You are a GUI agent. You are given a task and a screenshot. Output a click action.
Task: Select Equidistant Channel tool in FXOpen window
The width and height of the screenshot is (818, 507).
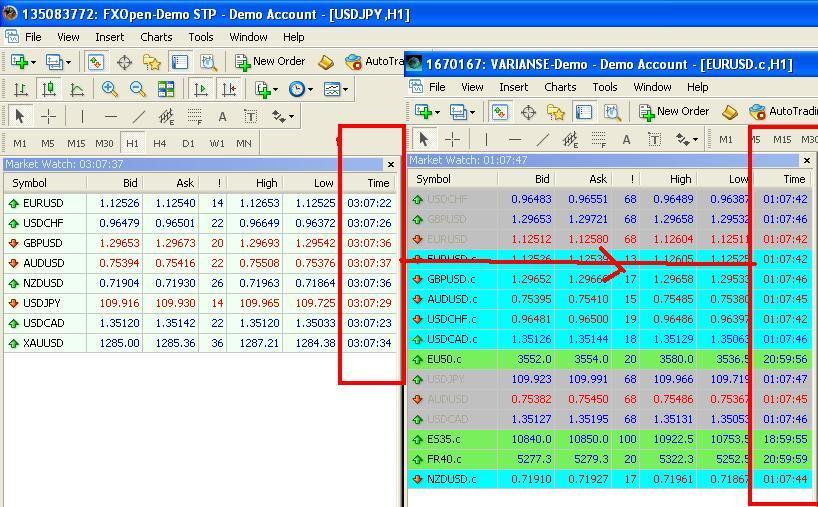[x=166, y=117]
